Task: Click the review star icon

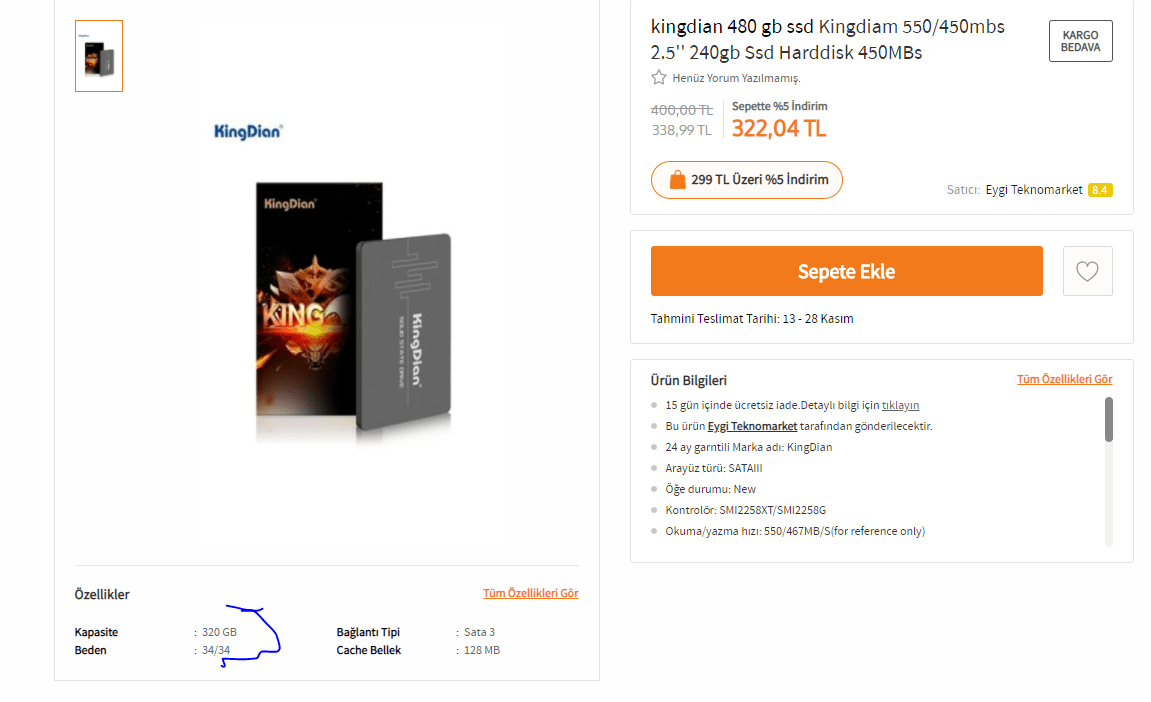Action: (658, 78)
